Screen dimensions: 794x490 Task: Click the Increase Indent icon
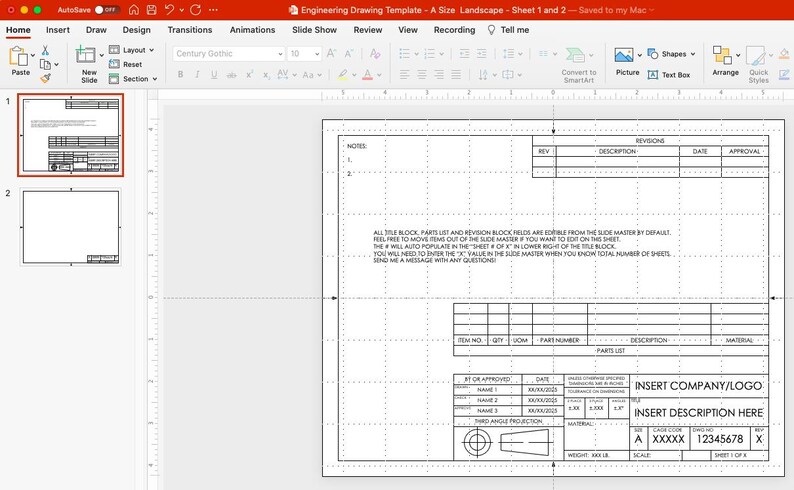click(x=482, y=53)
